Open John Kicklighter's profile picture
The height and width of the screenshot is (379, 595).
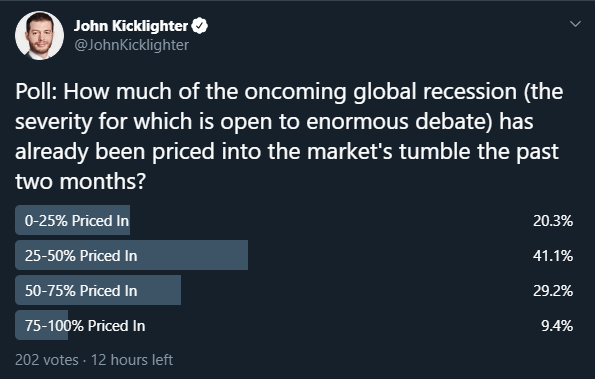[39, 36]
